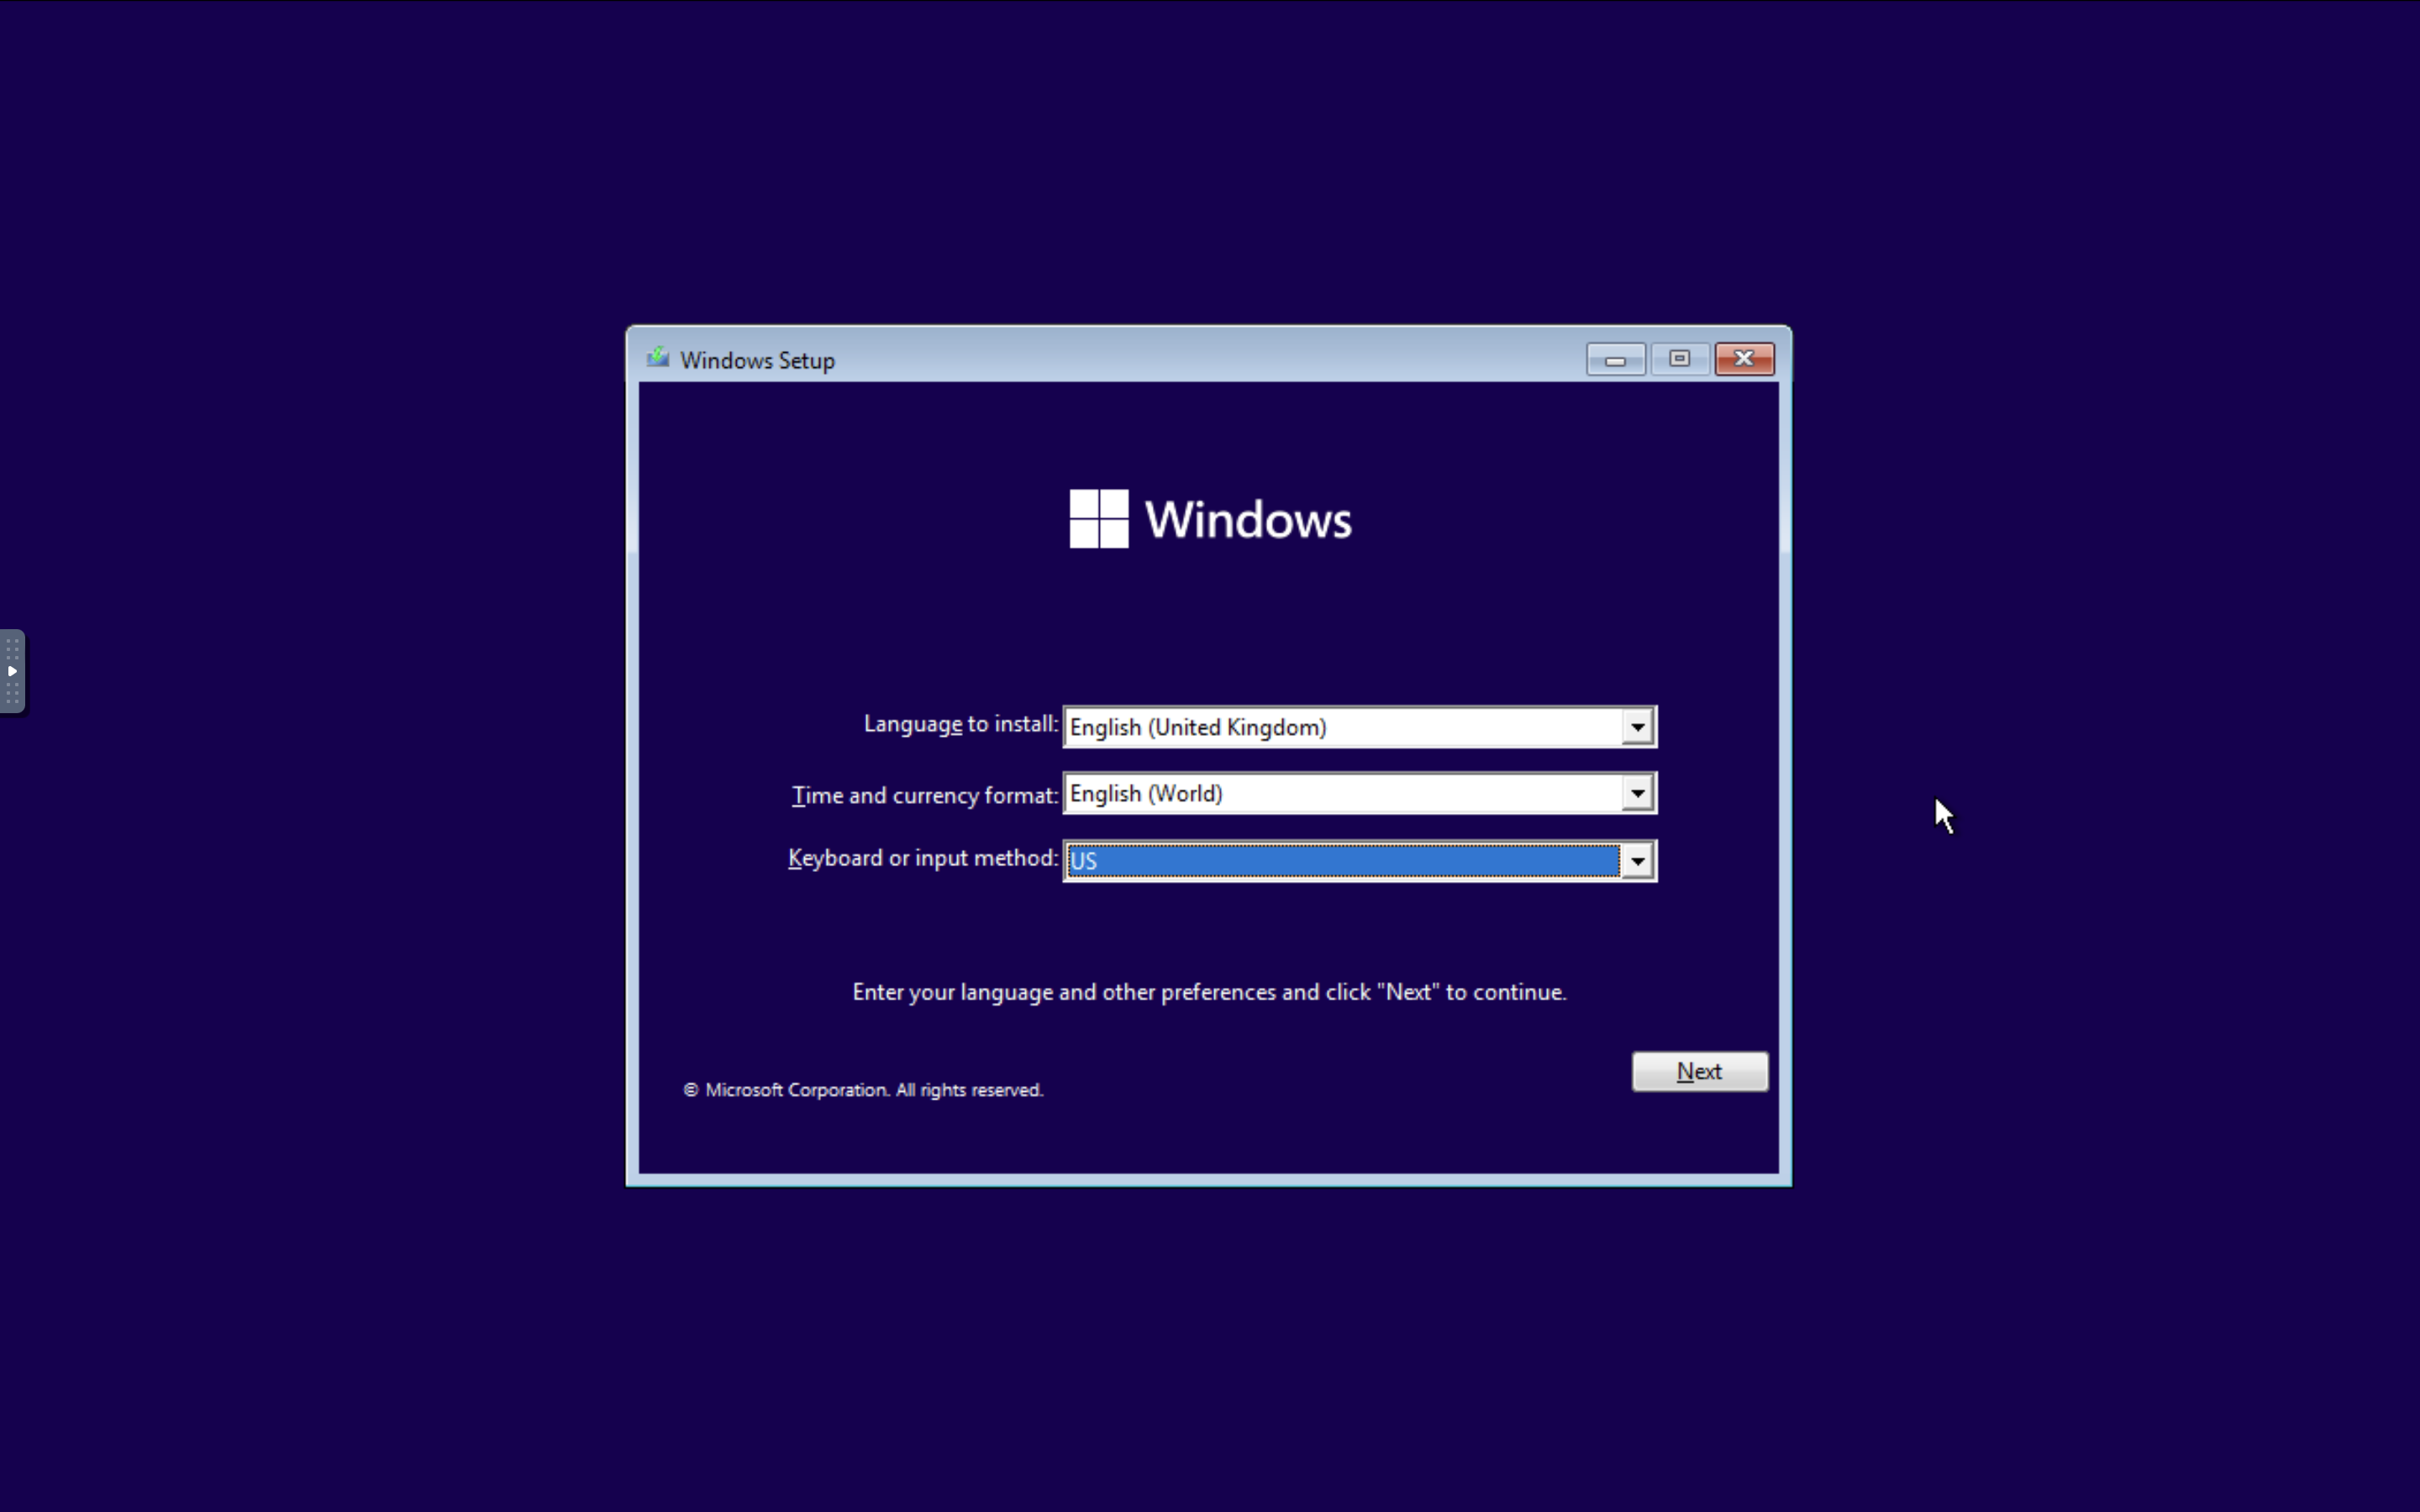
Task: Click the Time and currency format label
Action: click(x=924, y=795)
